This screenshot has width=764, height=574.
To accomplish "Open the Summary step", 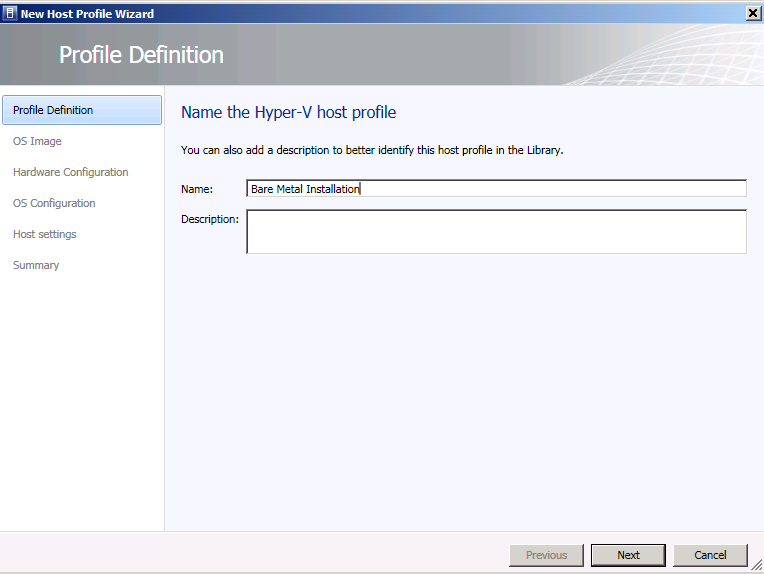I will pos(36,265).
